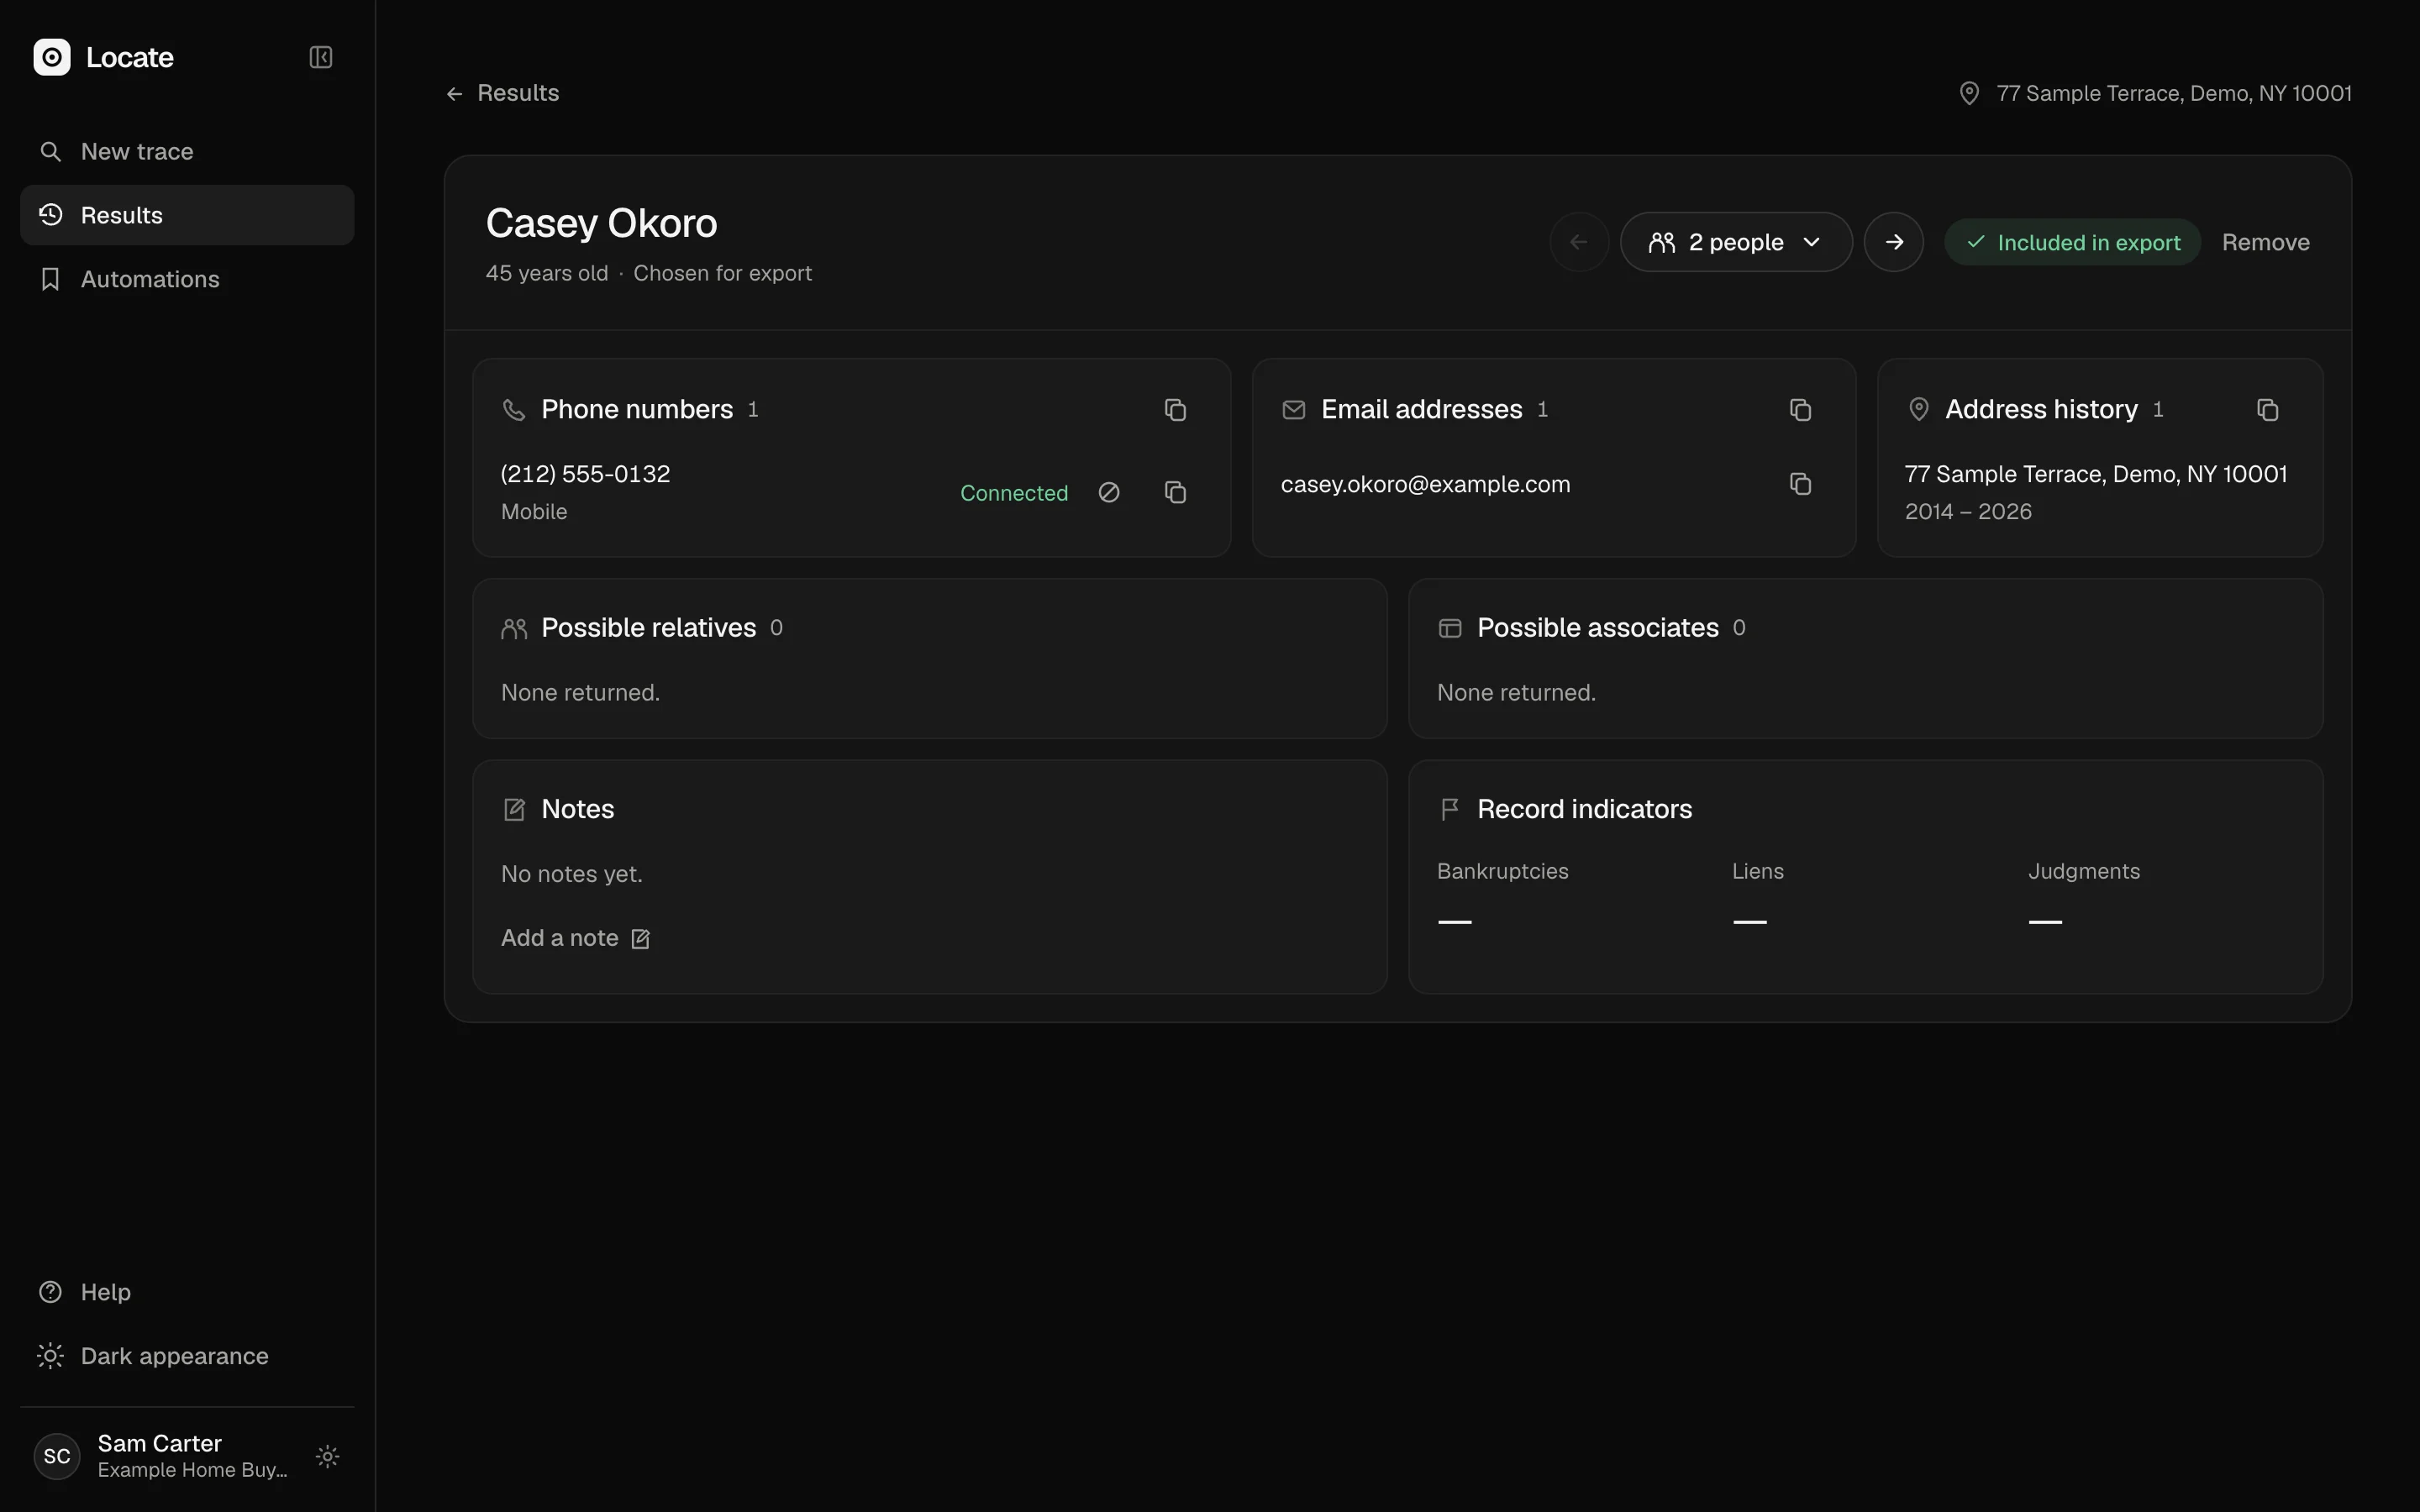This screenshot has width=2420, height=1512.
Task: Mark (212) 555-0132 as blocked
Action: pos(1108,492)
